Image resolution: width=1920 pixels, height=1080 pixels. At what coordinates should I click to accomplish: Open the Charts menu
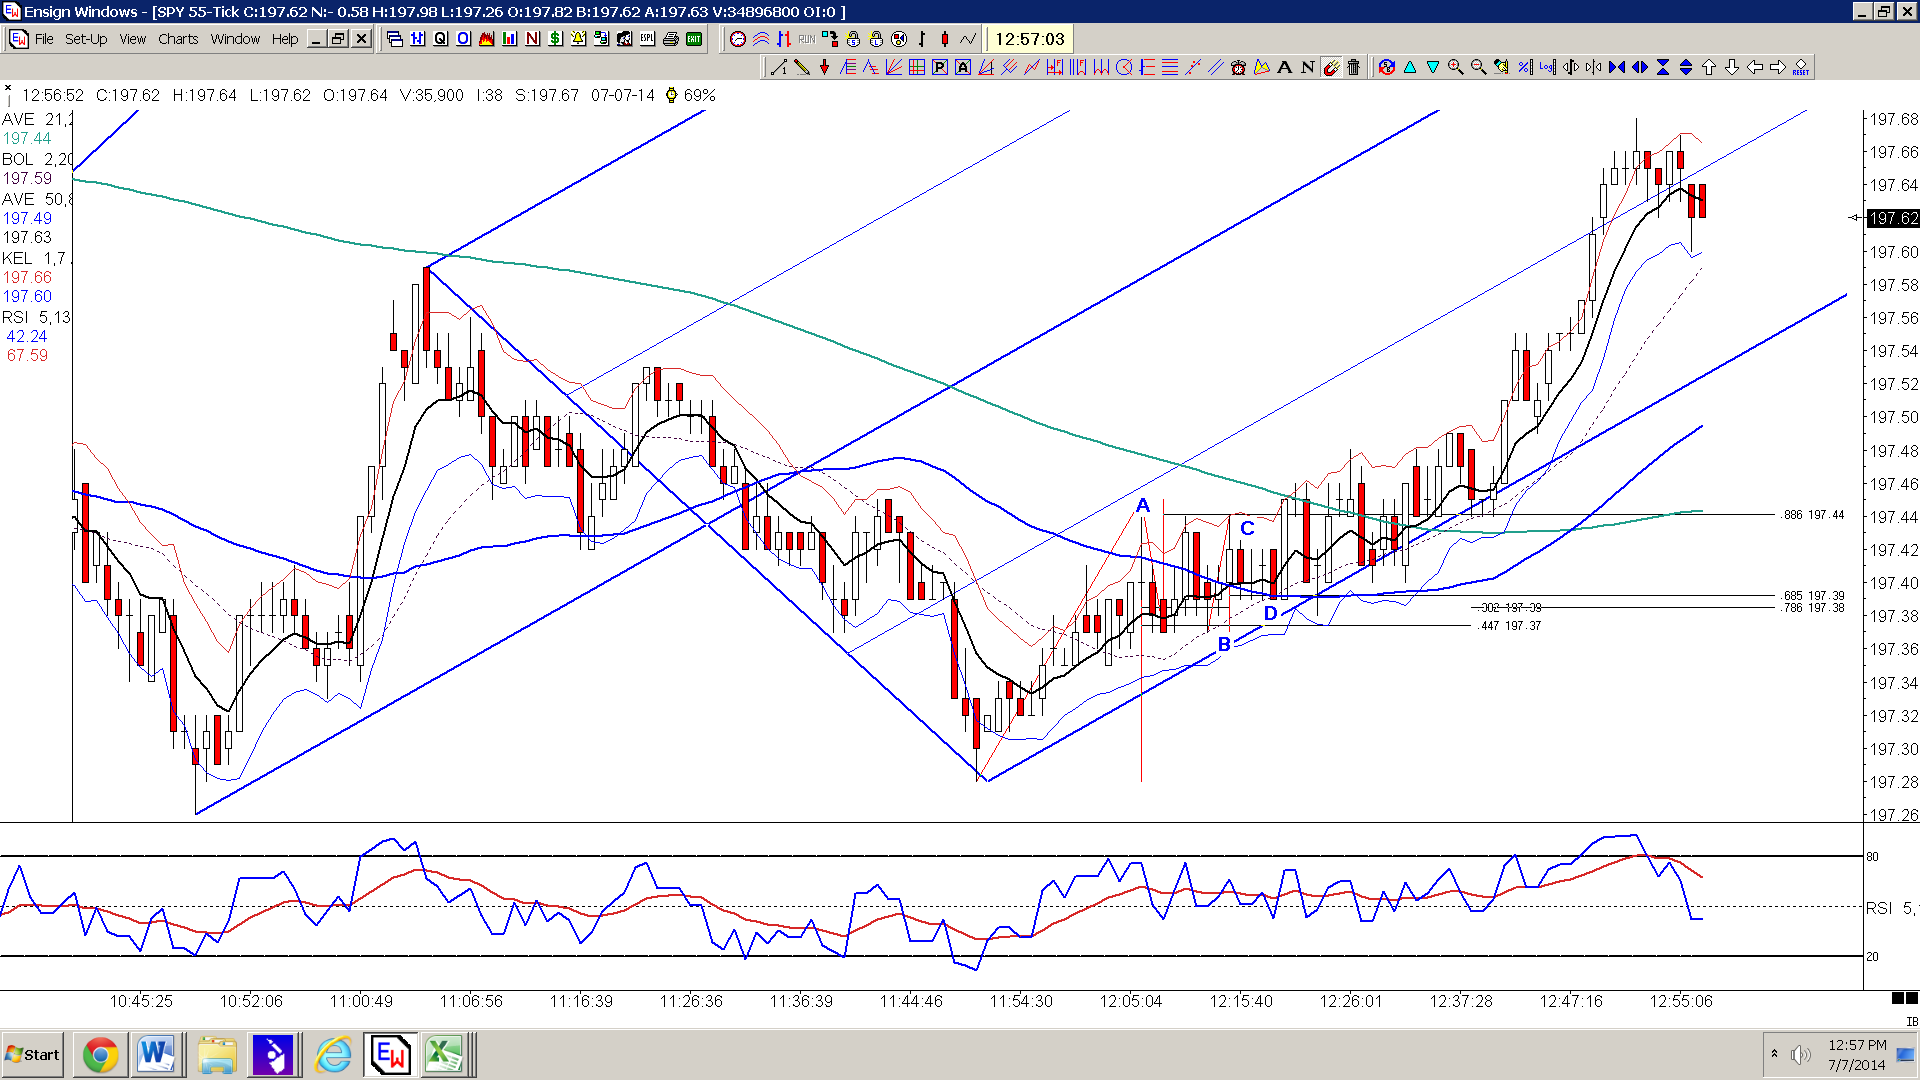point(178,39)
